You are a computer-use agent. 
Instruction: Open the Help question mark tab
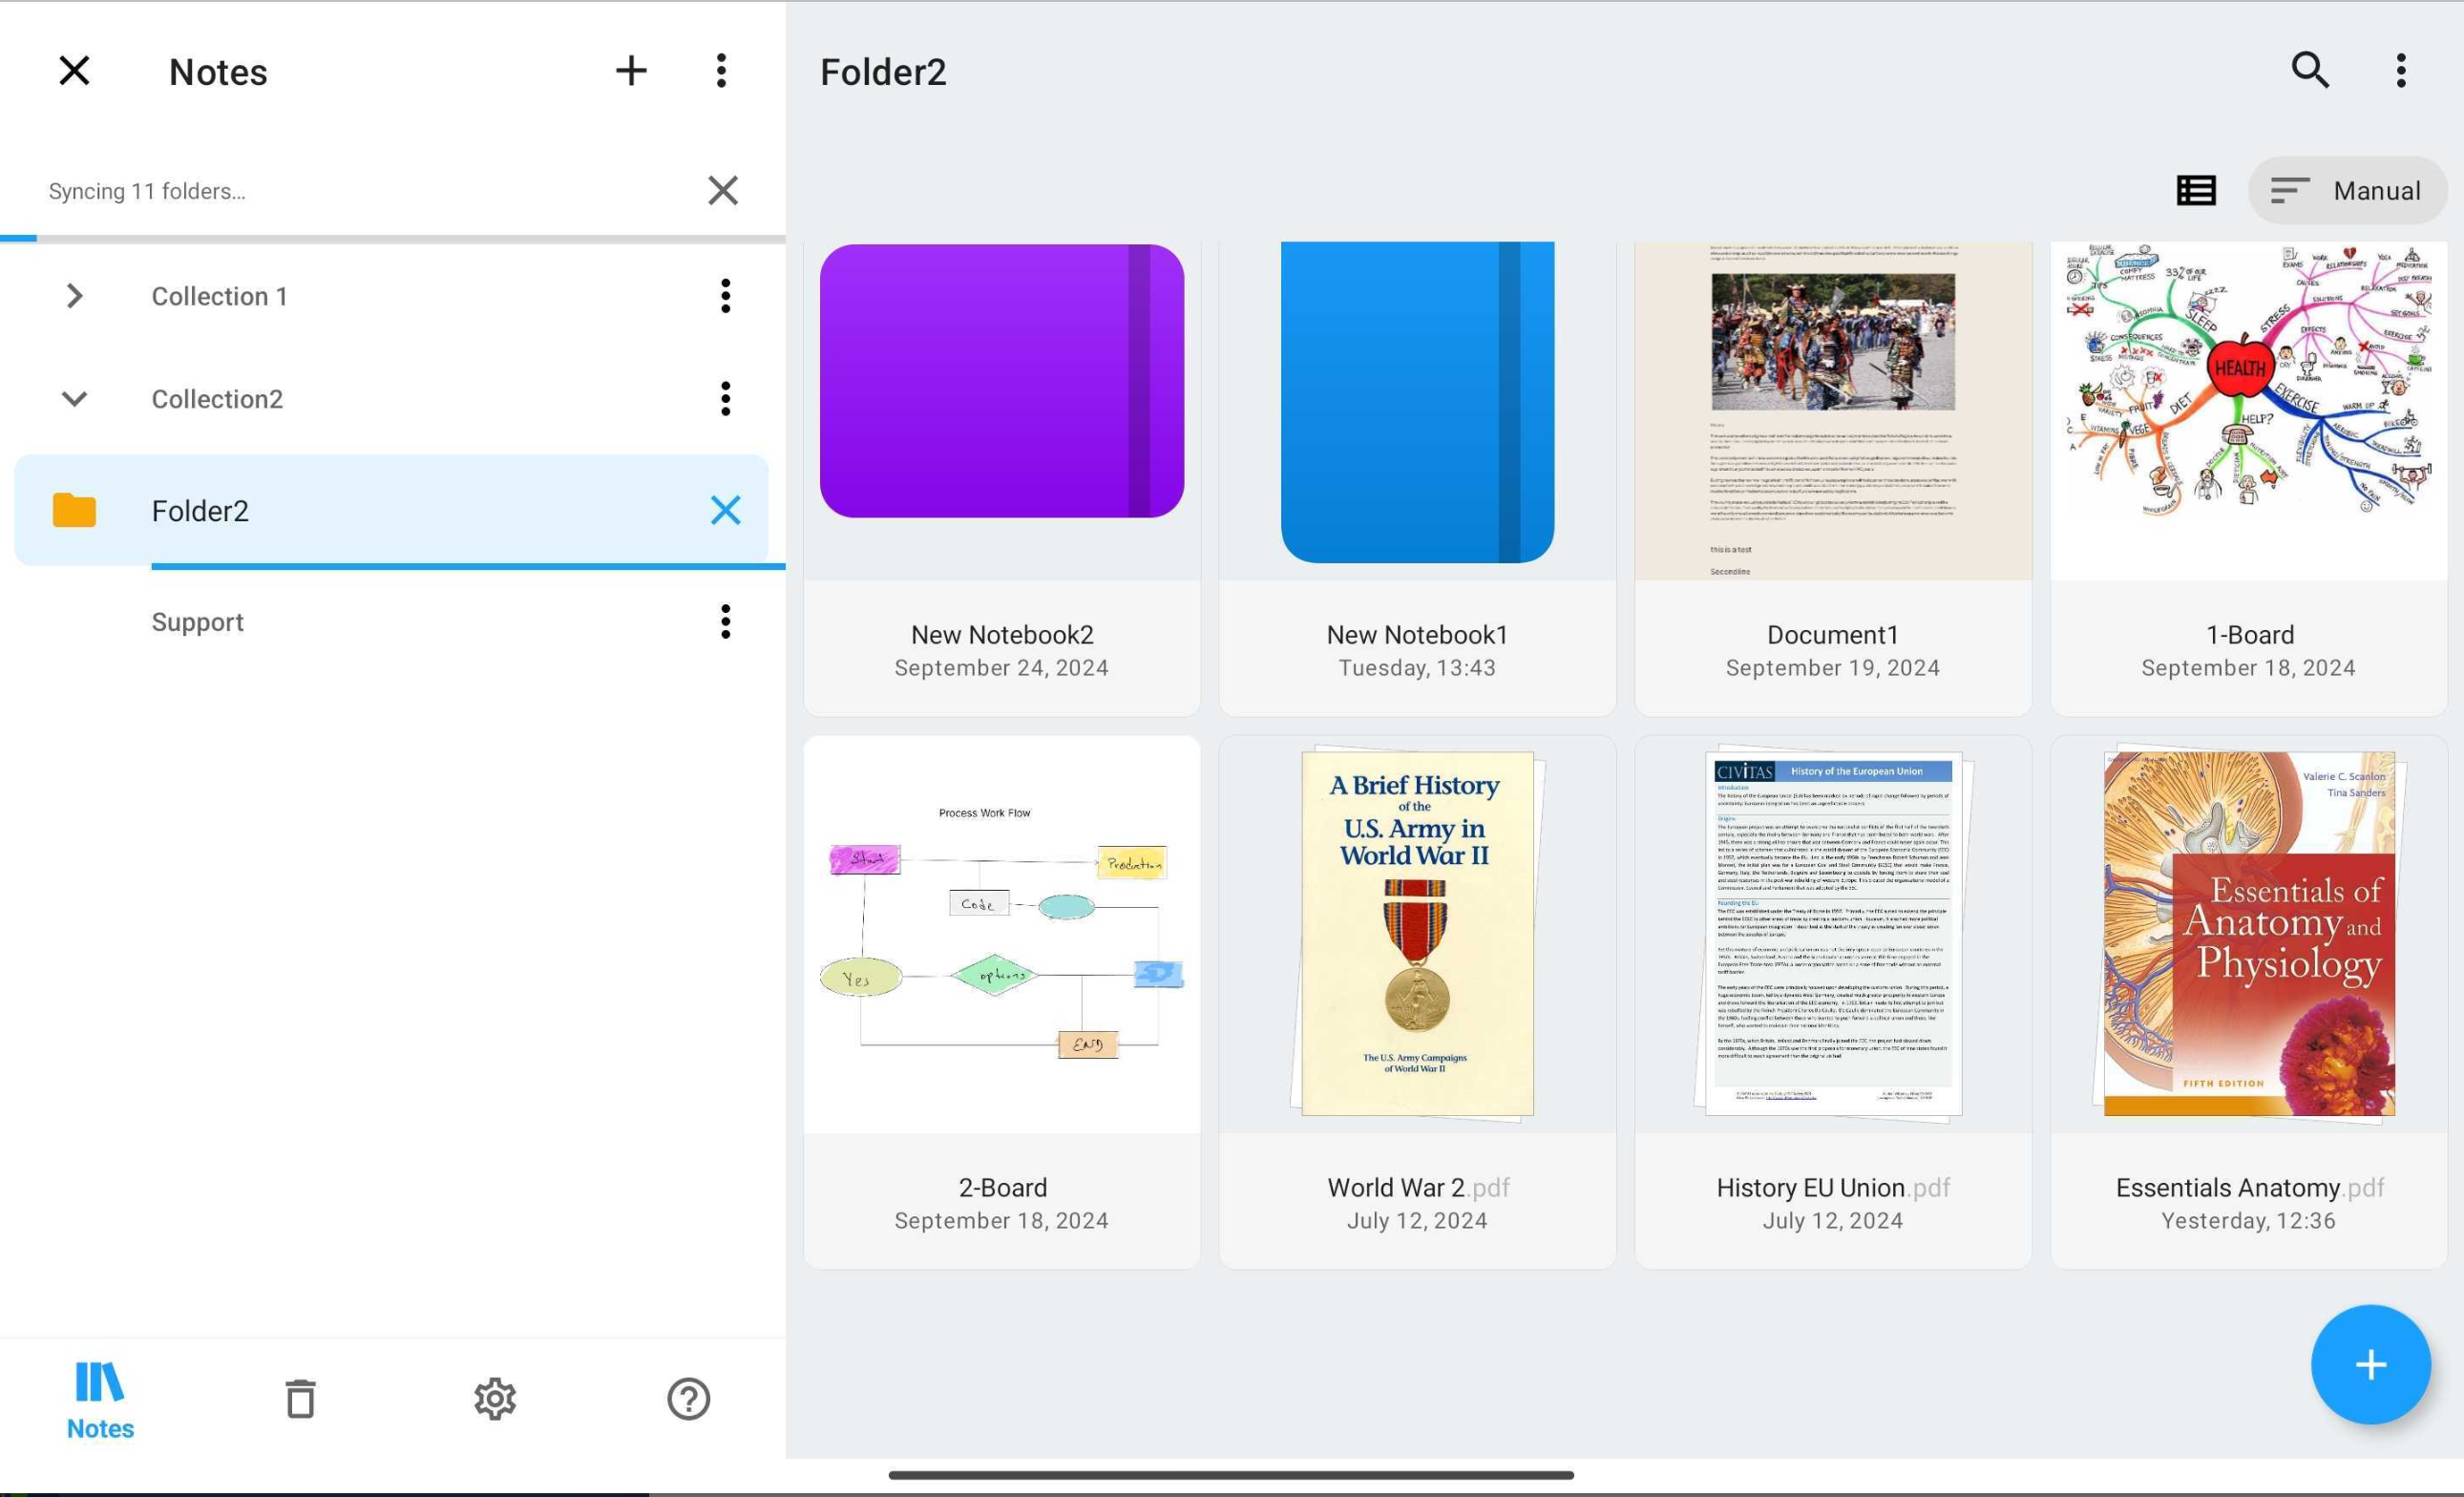[688, 1398]
